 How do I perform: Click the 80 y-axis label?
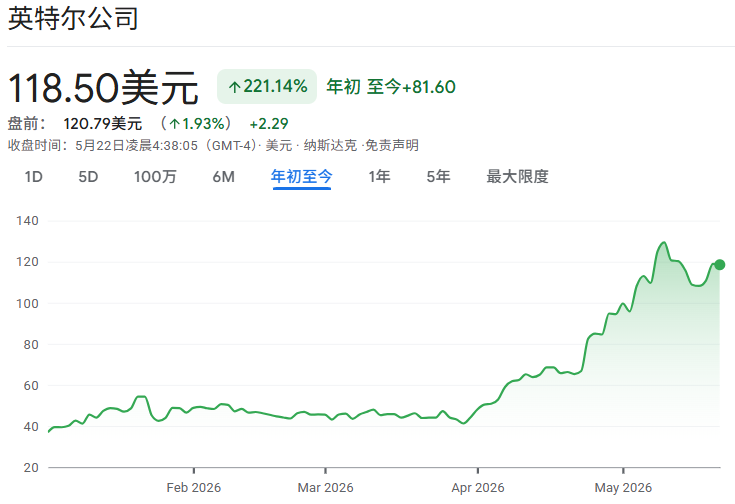point(30,345)
